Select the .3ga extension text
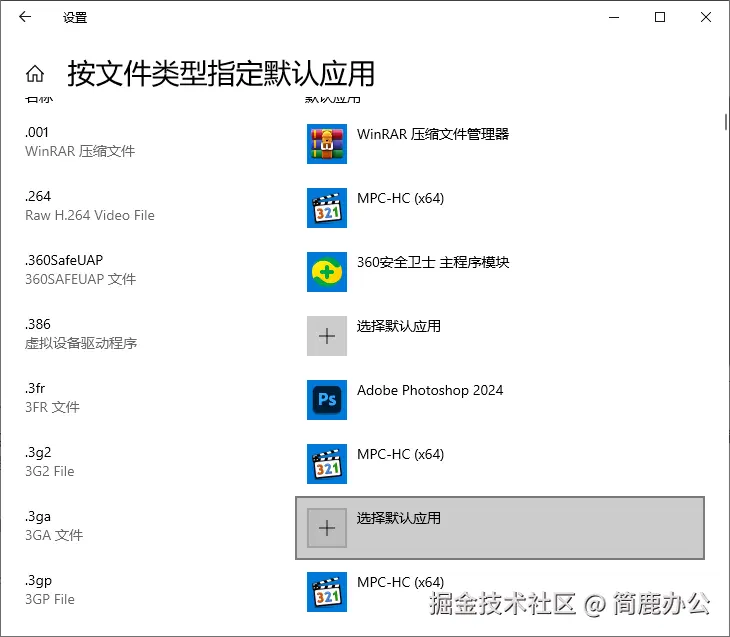This screenshot has height=637, width=730. [x=38, y=516]
